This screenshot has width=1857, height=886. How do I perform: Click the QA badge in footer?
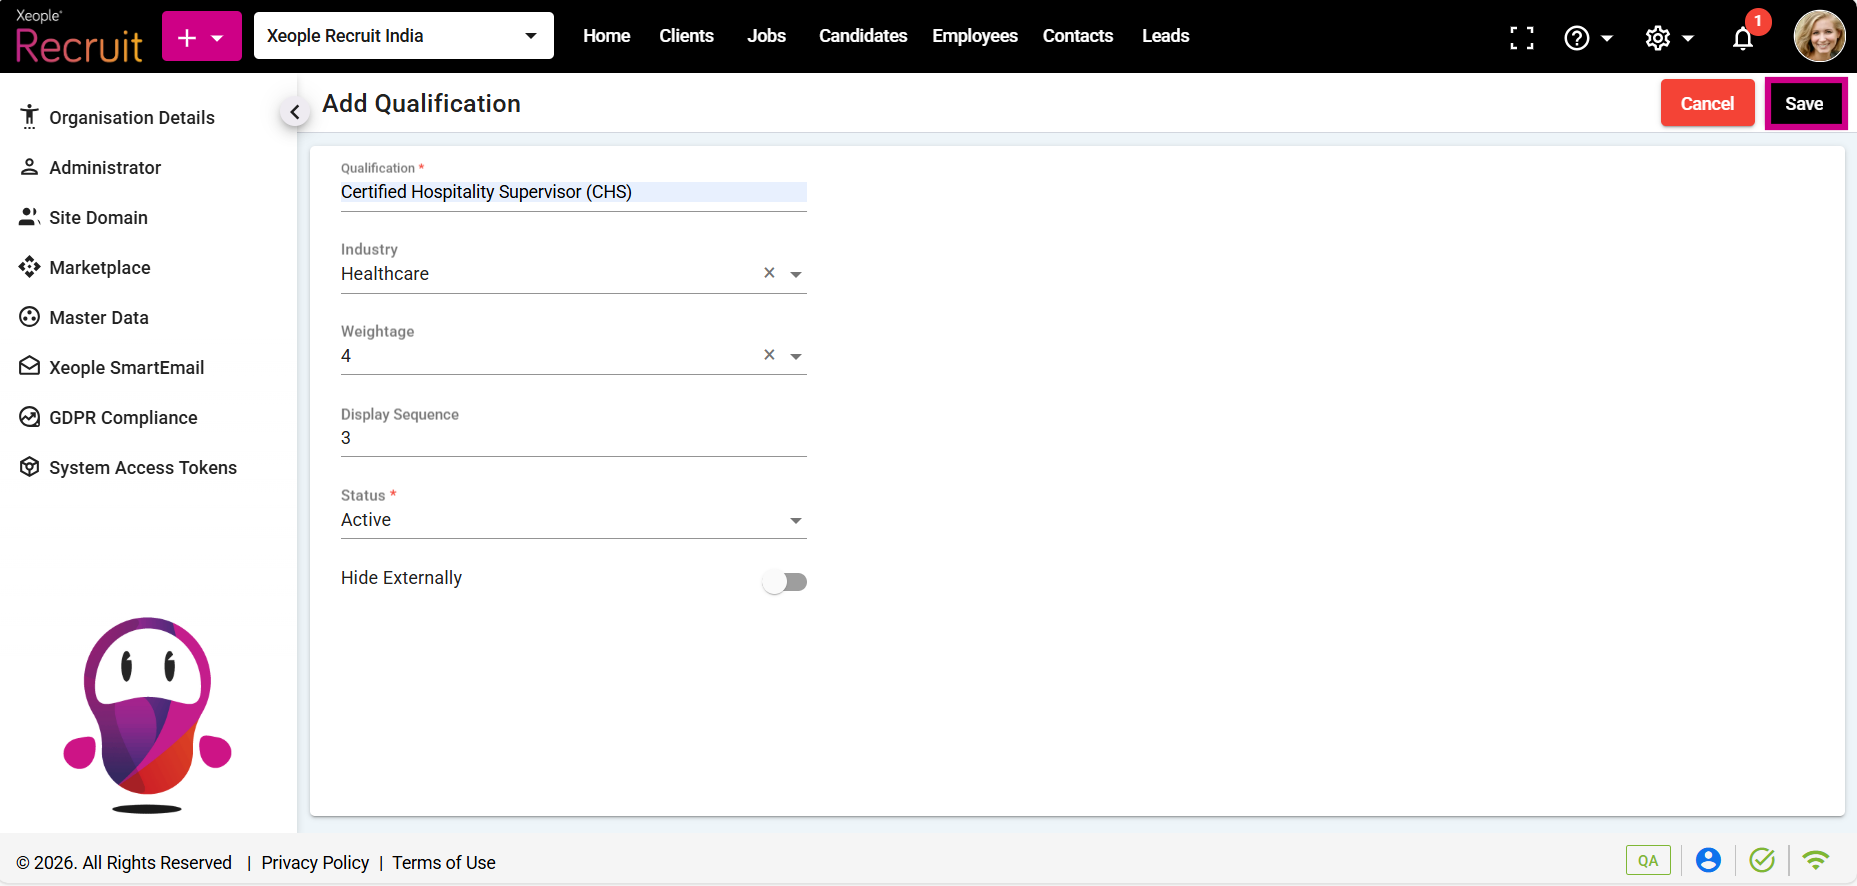(x=1648, y=860)
